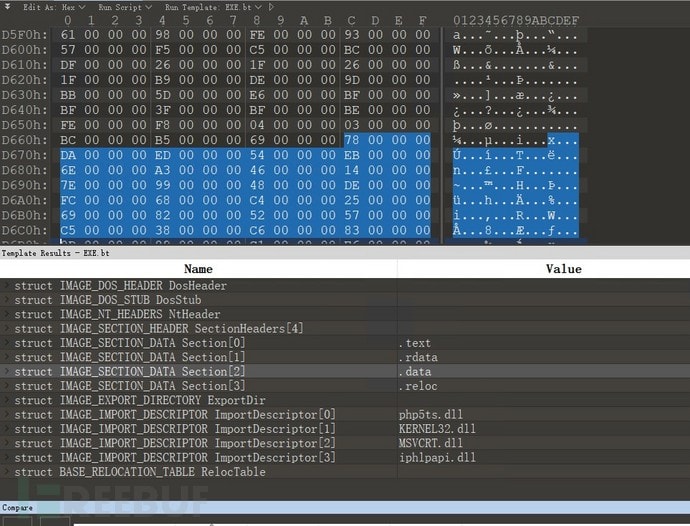Click the .reloc value cell

[418, 386]
